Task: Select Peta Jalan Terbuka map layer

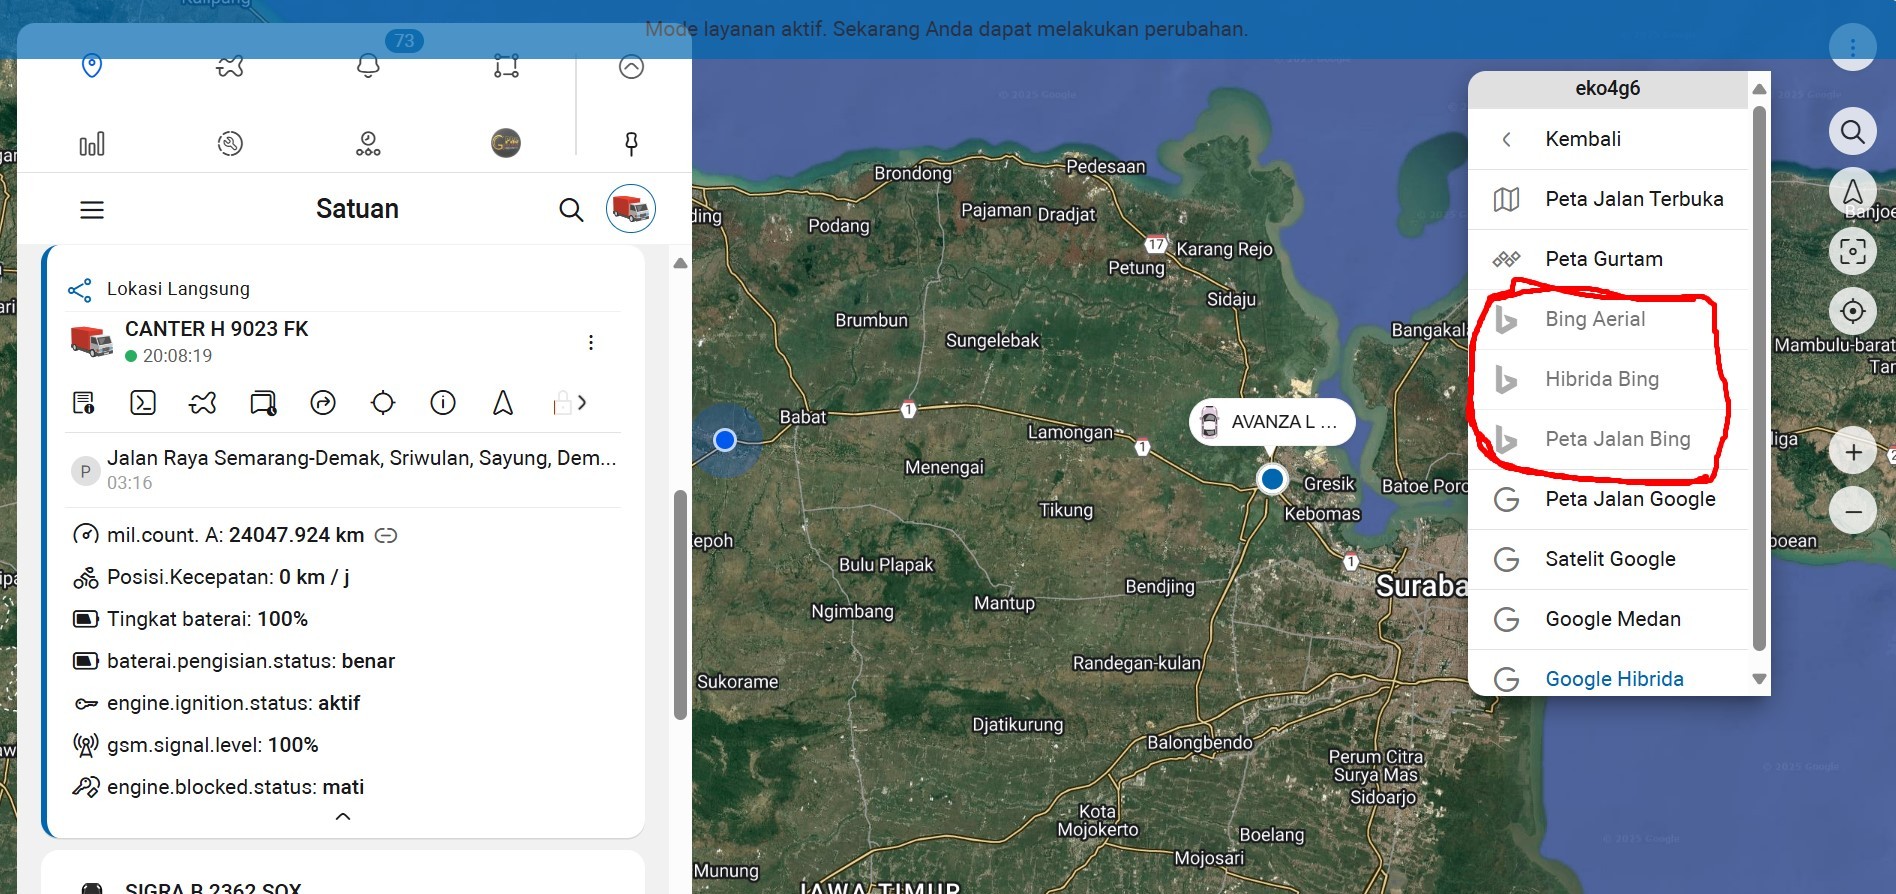Action: (x=1633, y=199)
